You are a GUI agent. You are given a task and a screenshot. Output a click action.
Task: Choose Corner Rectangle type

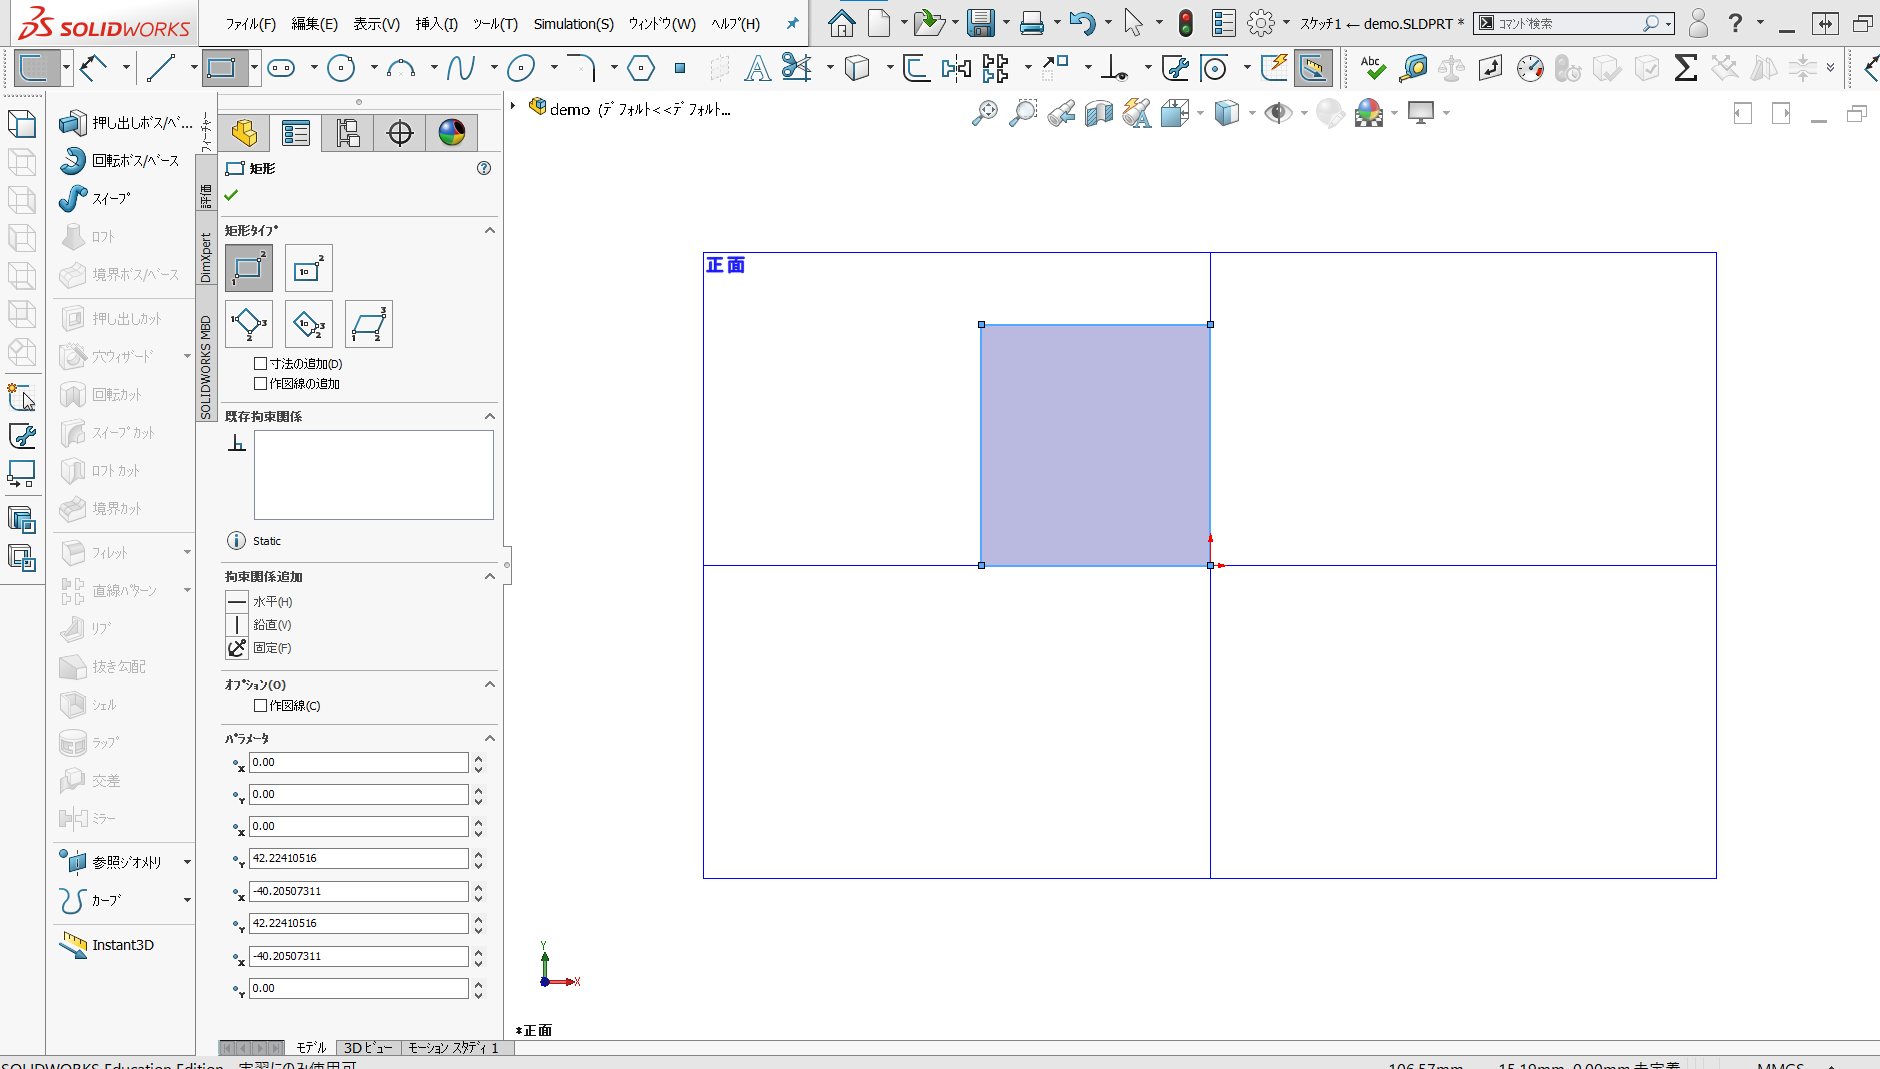[249, 268]
